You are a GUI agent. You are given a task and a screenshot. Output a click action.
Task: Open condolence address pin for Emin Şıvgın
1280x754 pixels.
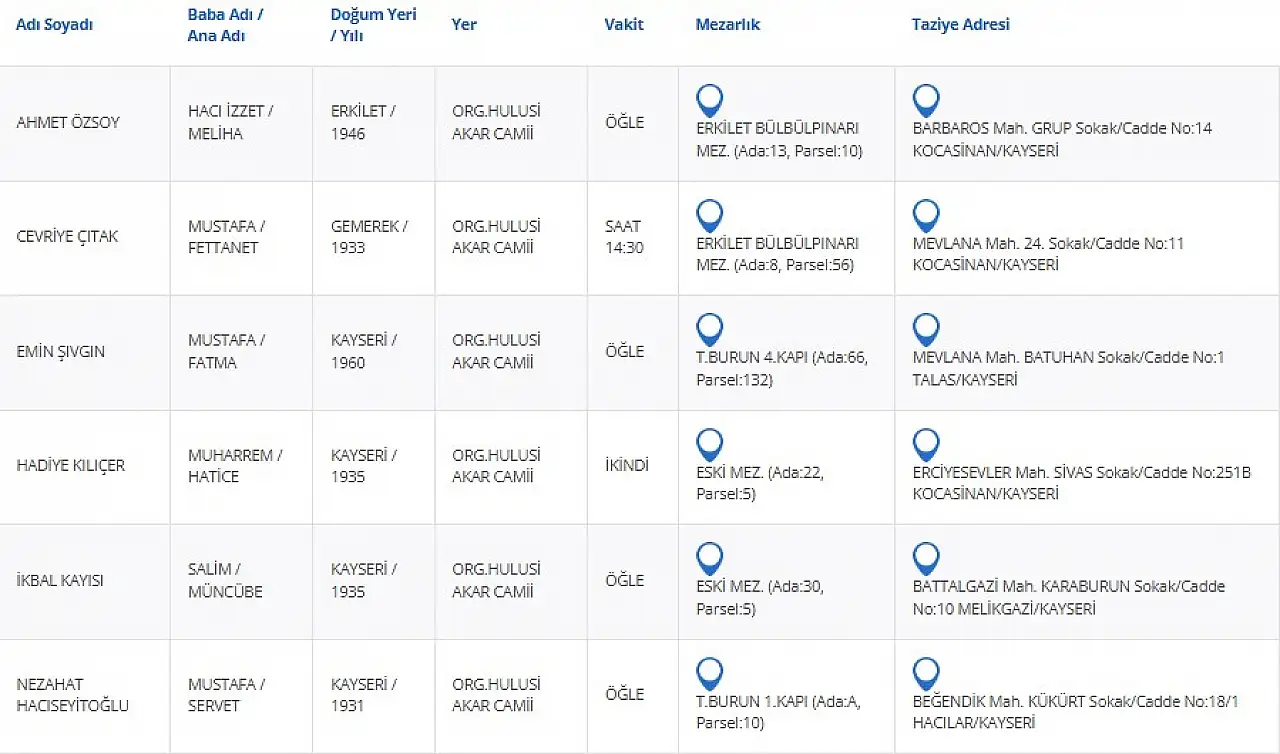pyautogui.click(x=926, y=329)
